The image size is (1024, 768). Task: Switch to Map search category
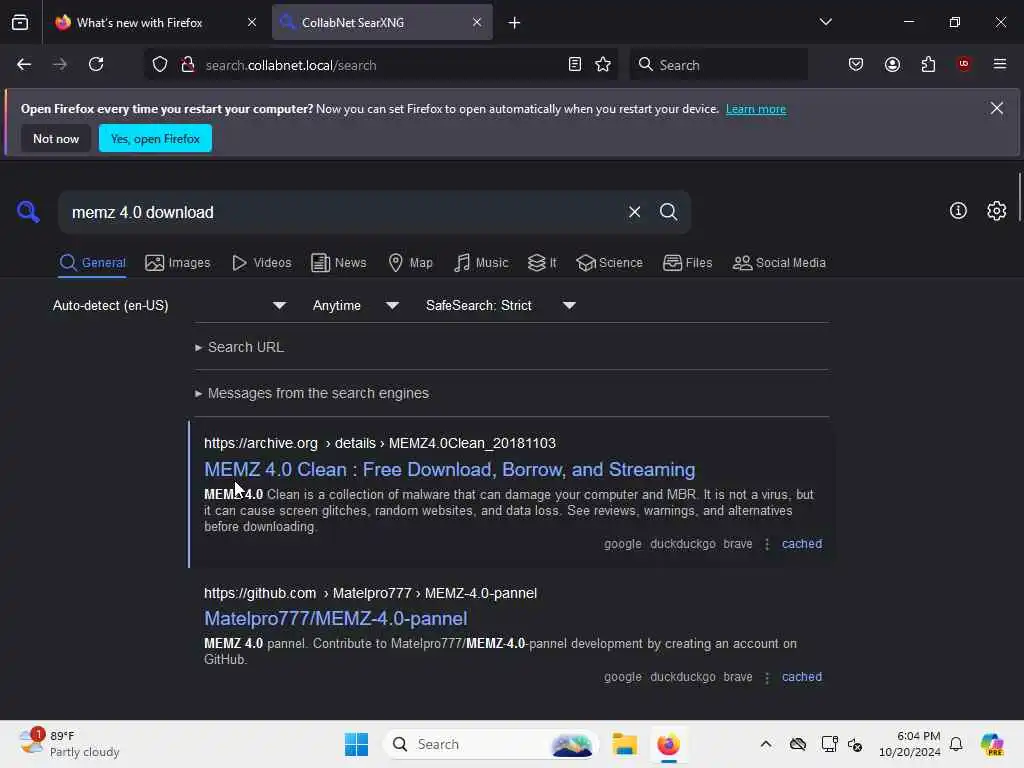tap(411, 263)
